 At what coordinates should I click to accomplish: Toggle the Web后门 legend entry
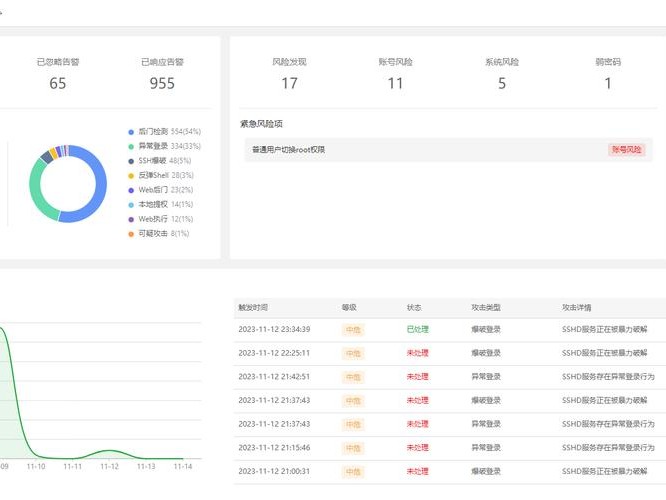161,190
